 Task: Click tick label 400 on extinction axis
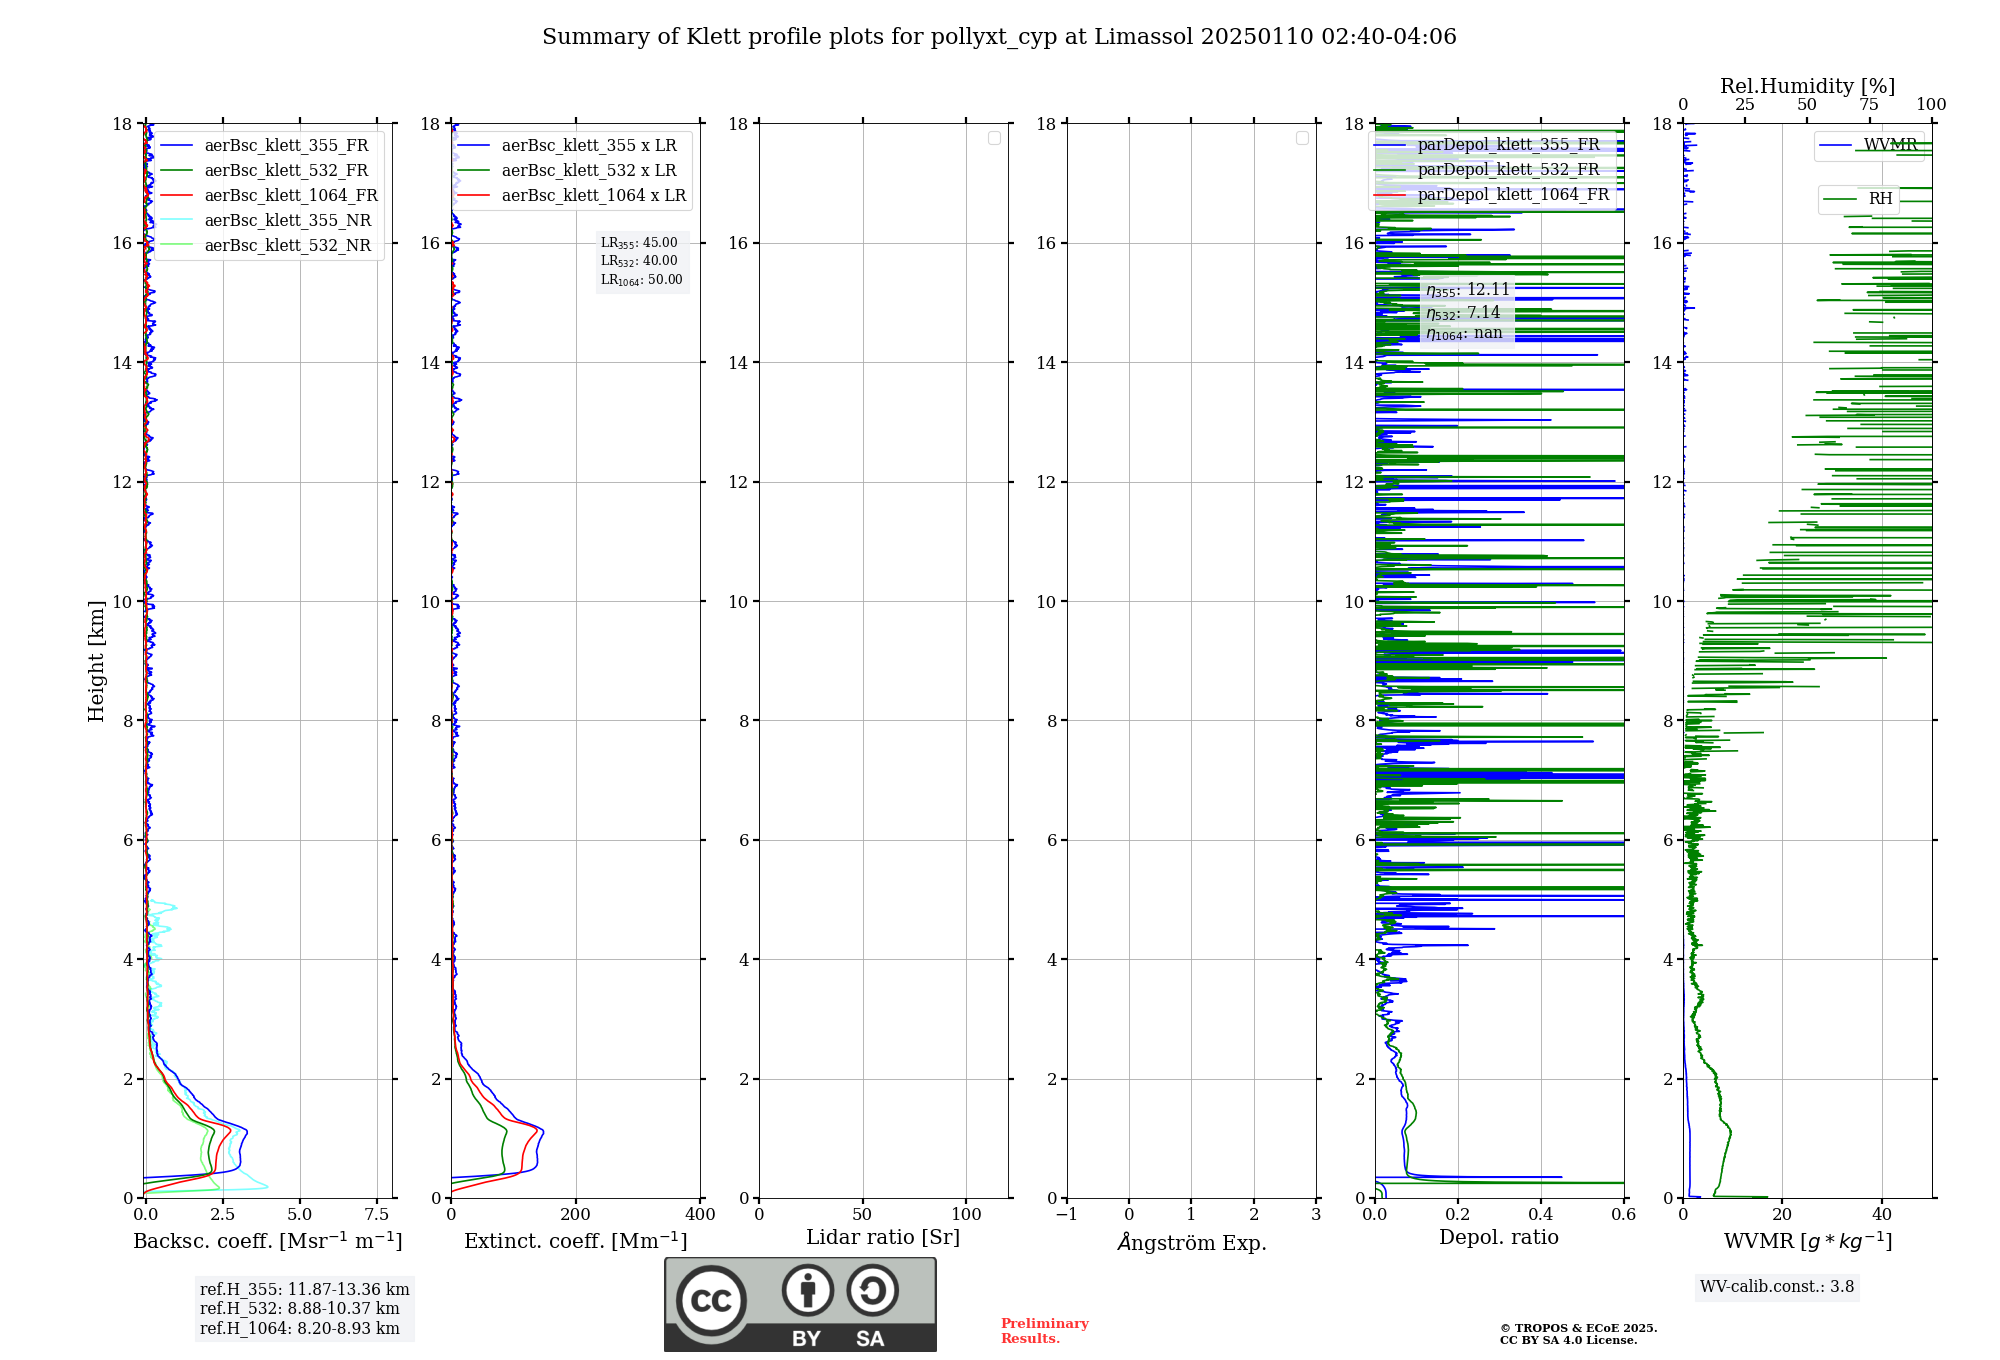(x=700, y=1215)
